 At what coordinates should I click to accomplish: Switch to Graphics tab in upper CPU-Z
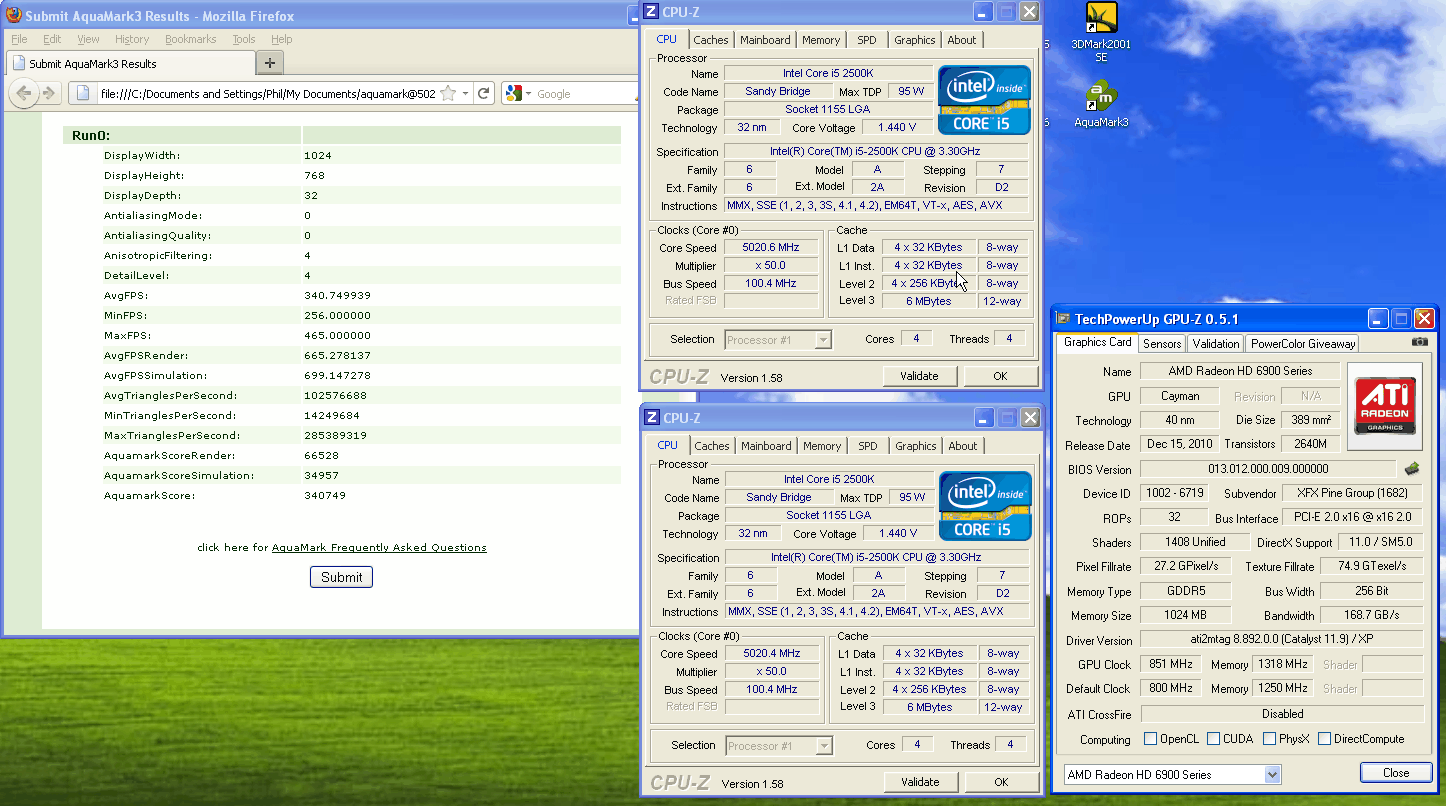(x=915, y=40)
